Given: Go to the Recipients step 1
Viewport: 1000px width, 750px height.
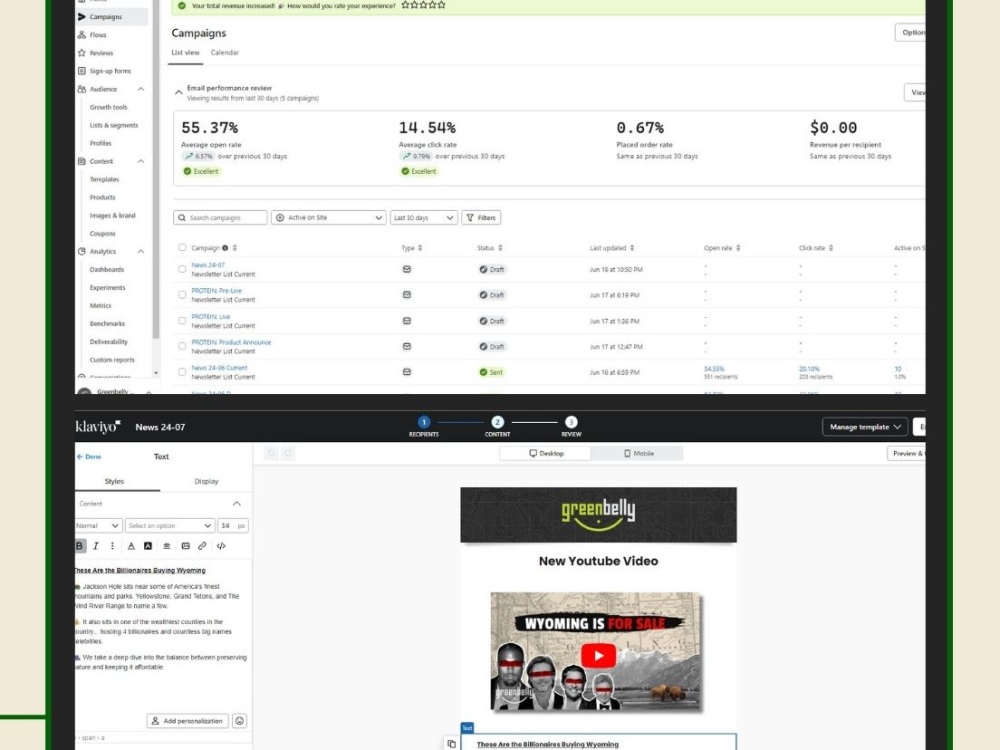Looking at the screenshot, I should (x=423, y=426).
